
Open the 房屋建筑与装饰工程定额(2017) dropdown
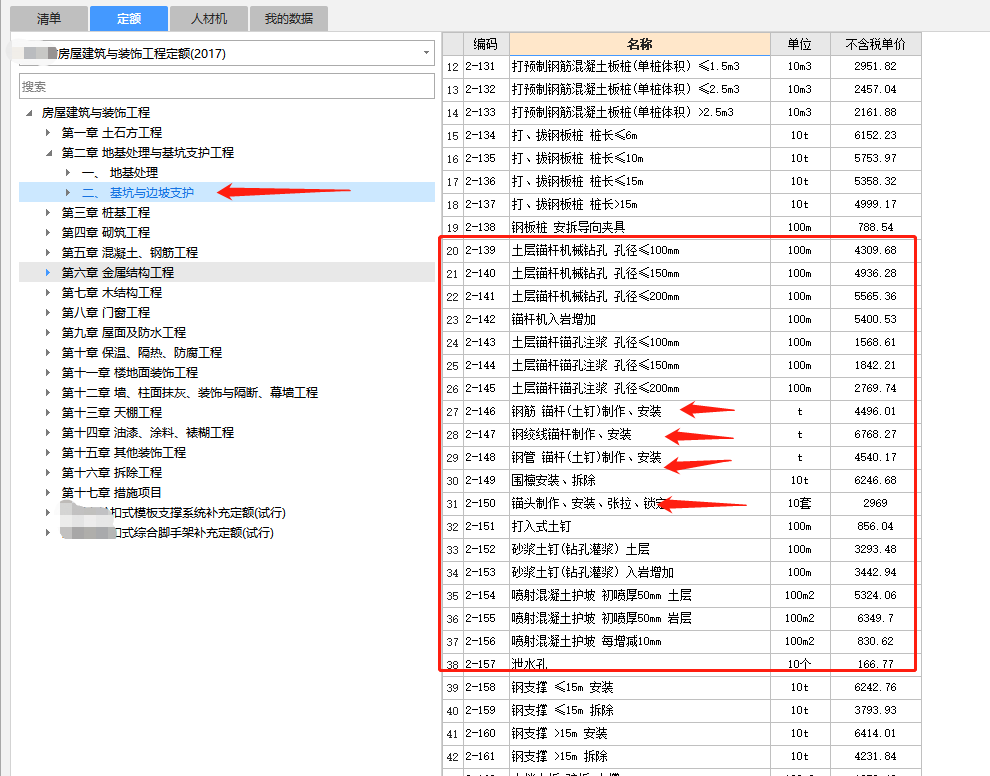click(x=427, y=53)
